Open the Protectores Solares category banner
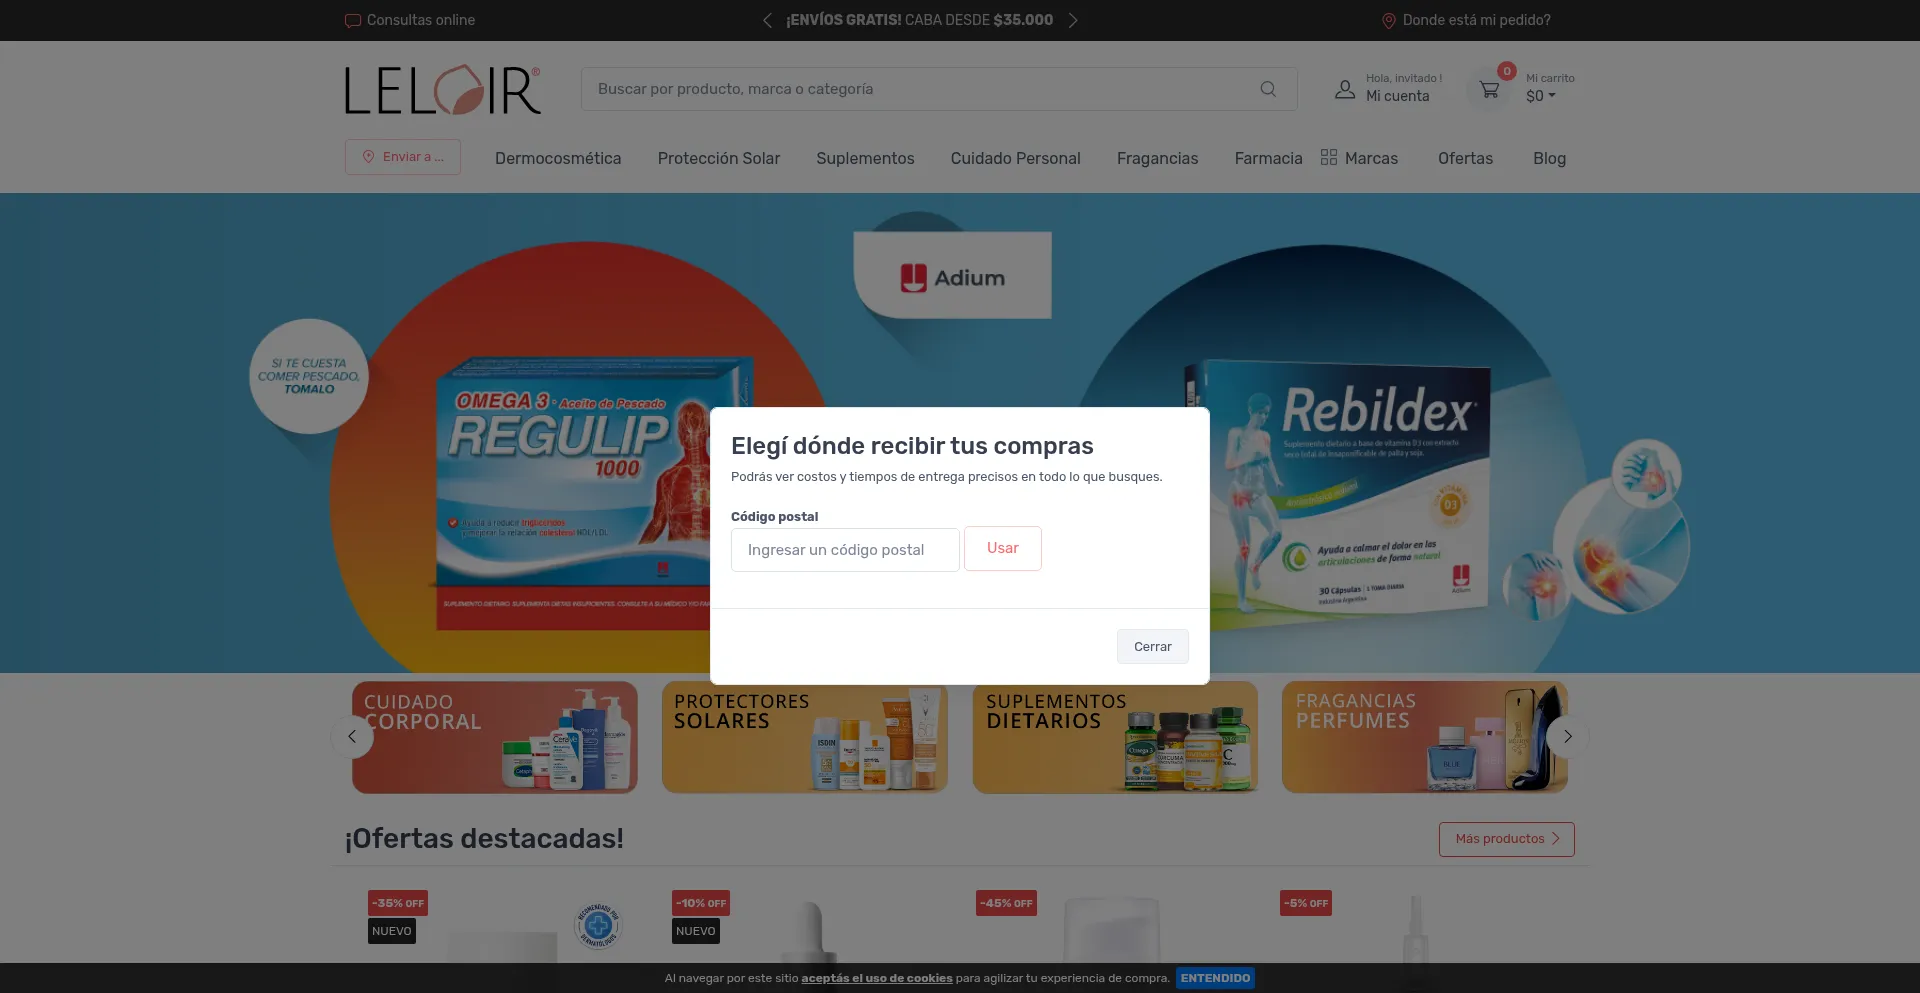The image size is (1920, 993). click(804, 737)
